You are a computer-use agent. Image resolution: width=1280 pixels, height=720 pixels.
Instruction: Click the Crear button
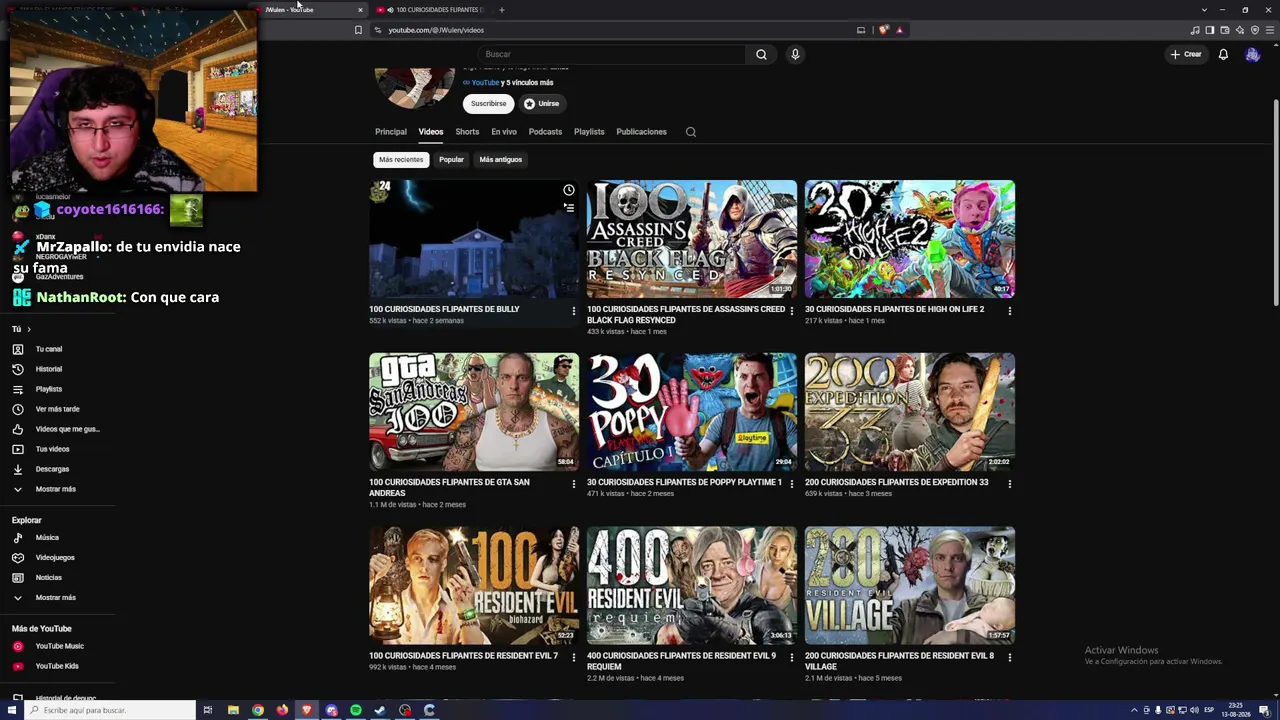click(x=1186, y=54)
